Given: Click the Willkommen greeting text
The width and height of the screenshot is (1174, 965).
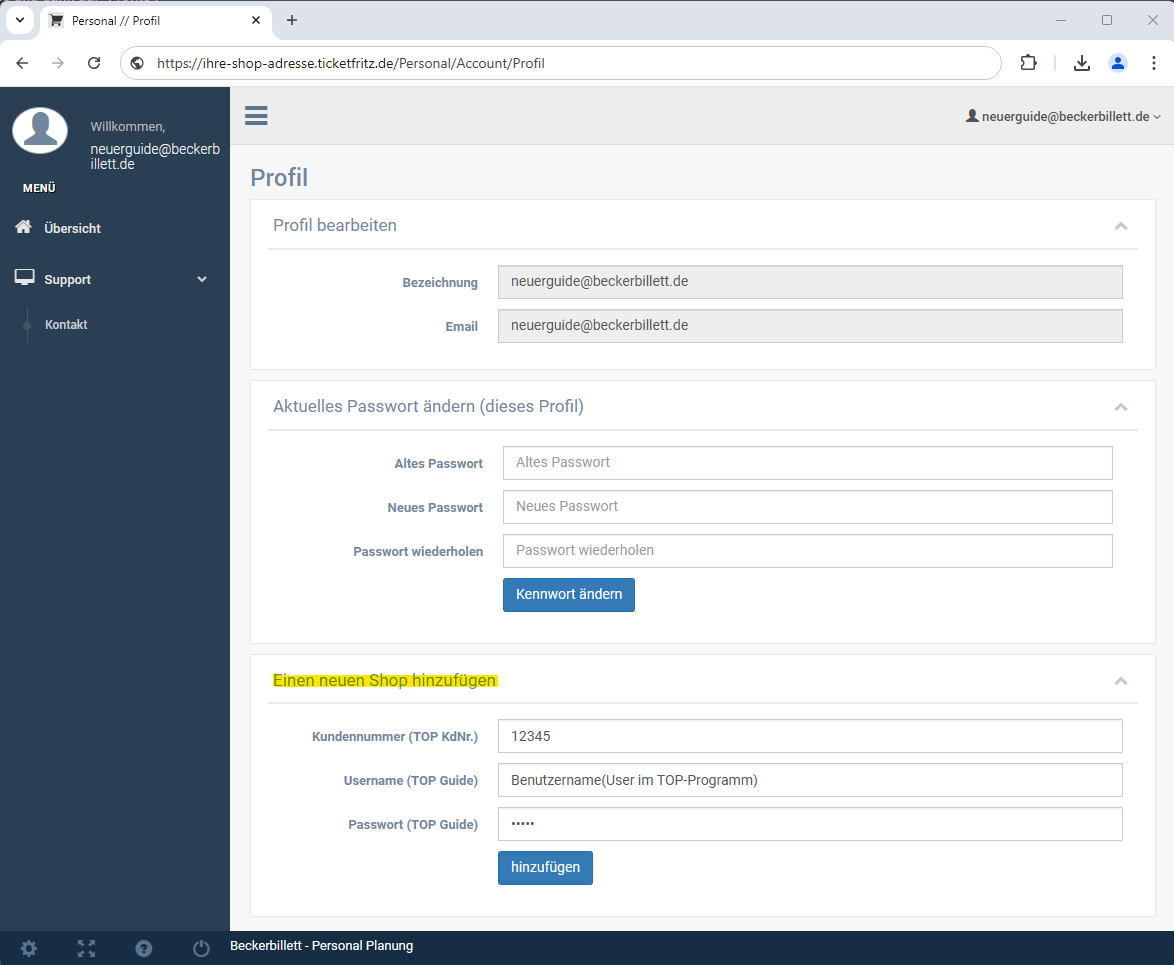Looking at the screenshot, I should click(128, 127).
